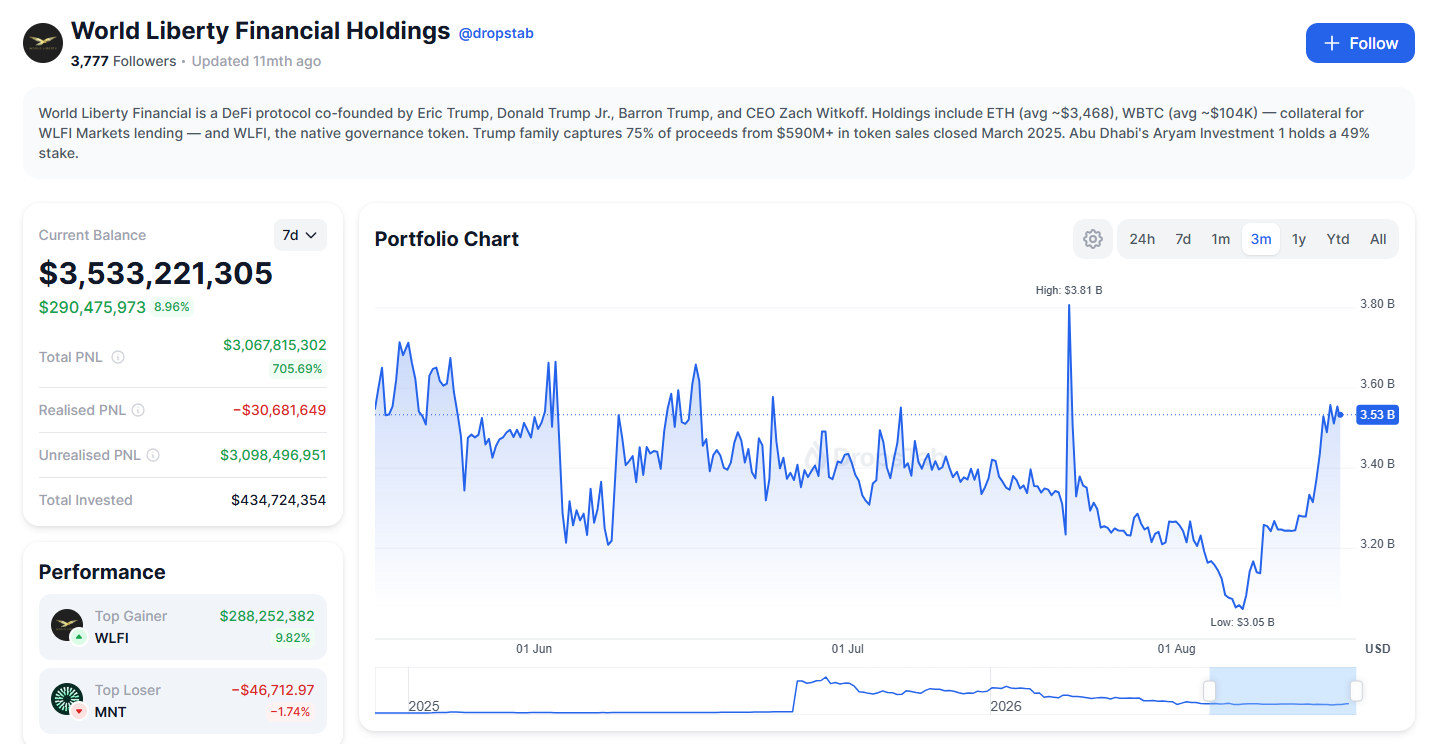The image size is (1437, 744).
Task: Click the Realised PNL info icon
Action: (138, 410)
